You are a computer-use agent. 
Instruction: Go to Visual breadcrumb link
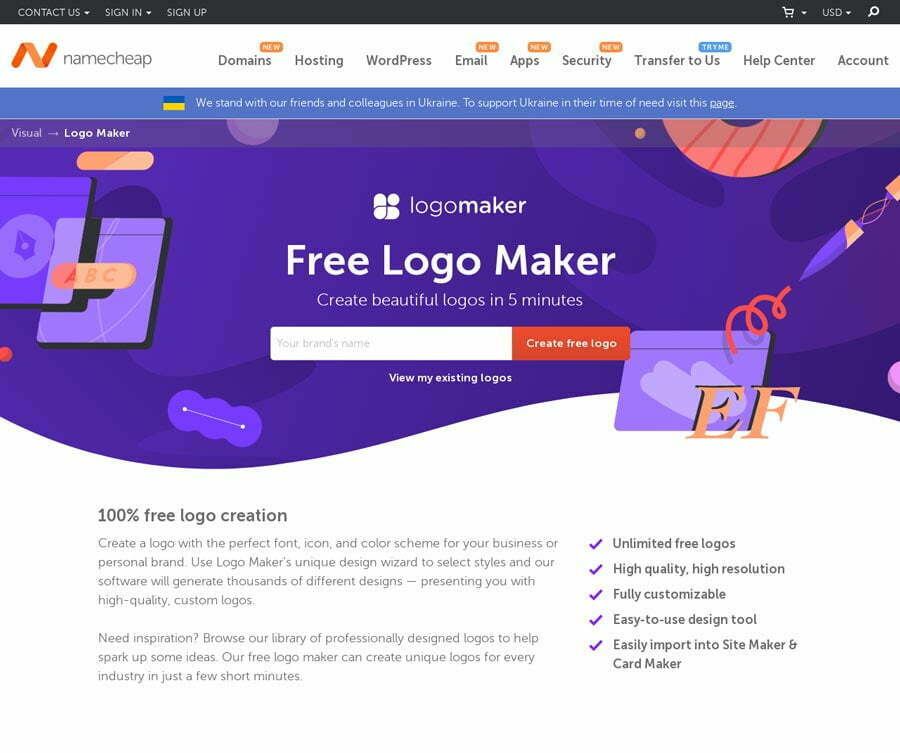point(26,133)
